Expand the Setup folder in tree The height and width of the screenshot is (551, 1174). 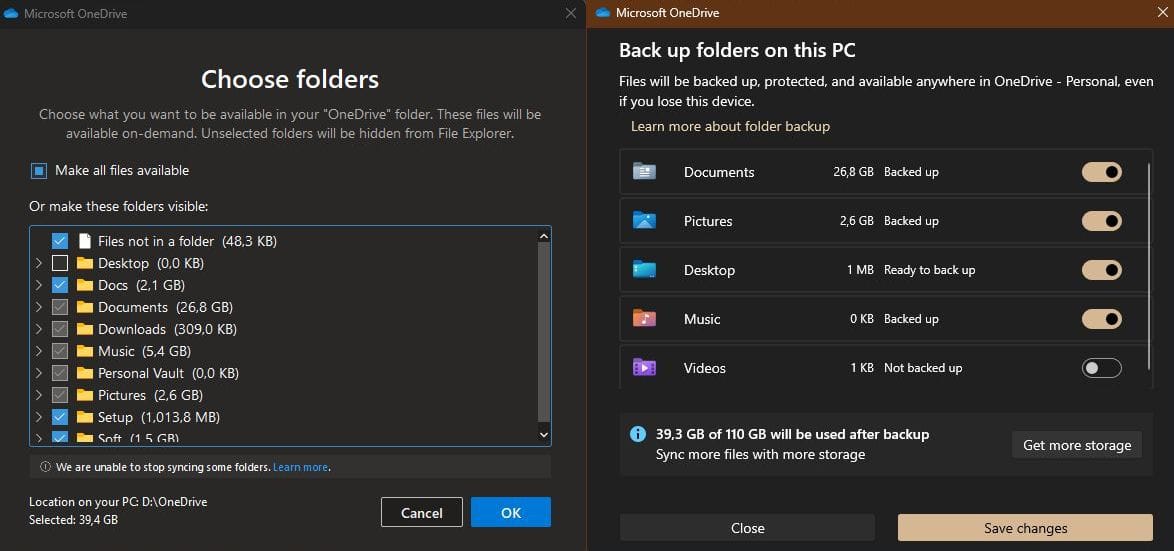point(39,417)
